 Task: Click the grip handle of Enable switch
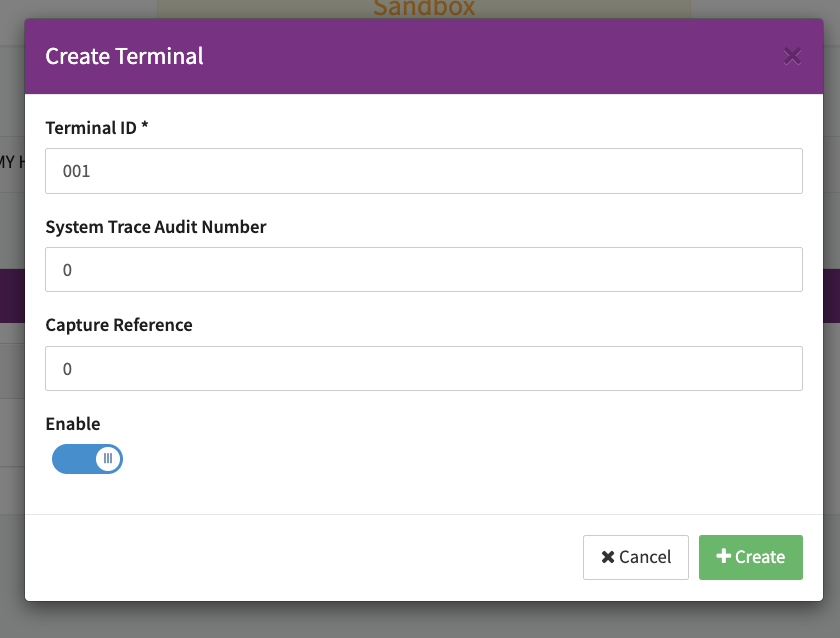108,459
